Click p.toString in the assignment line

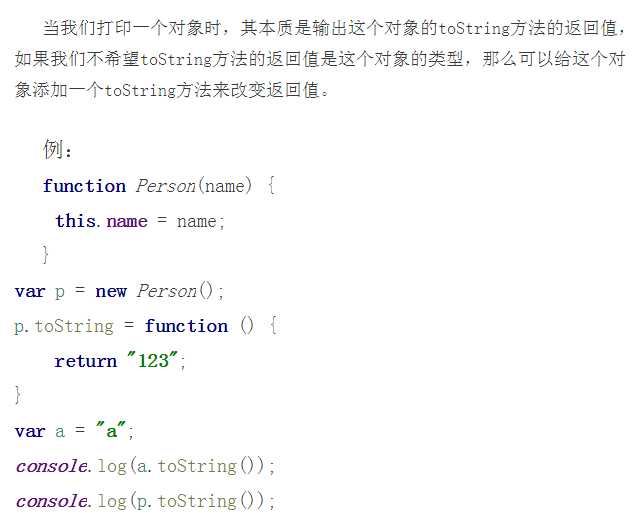(x=64, y=326)
